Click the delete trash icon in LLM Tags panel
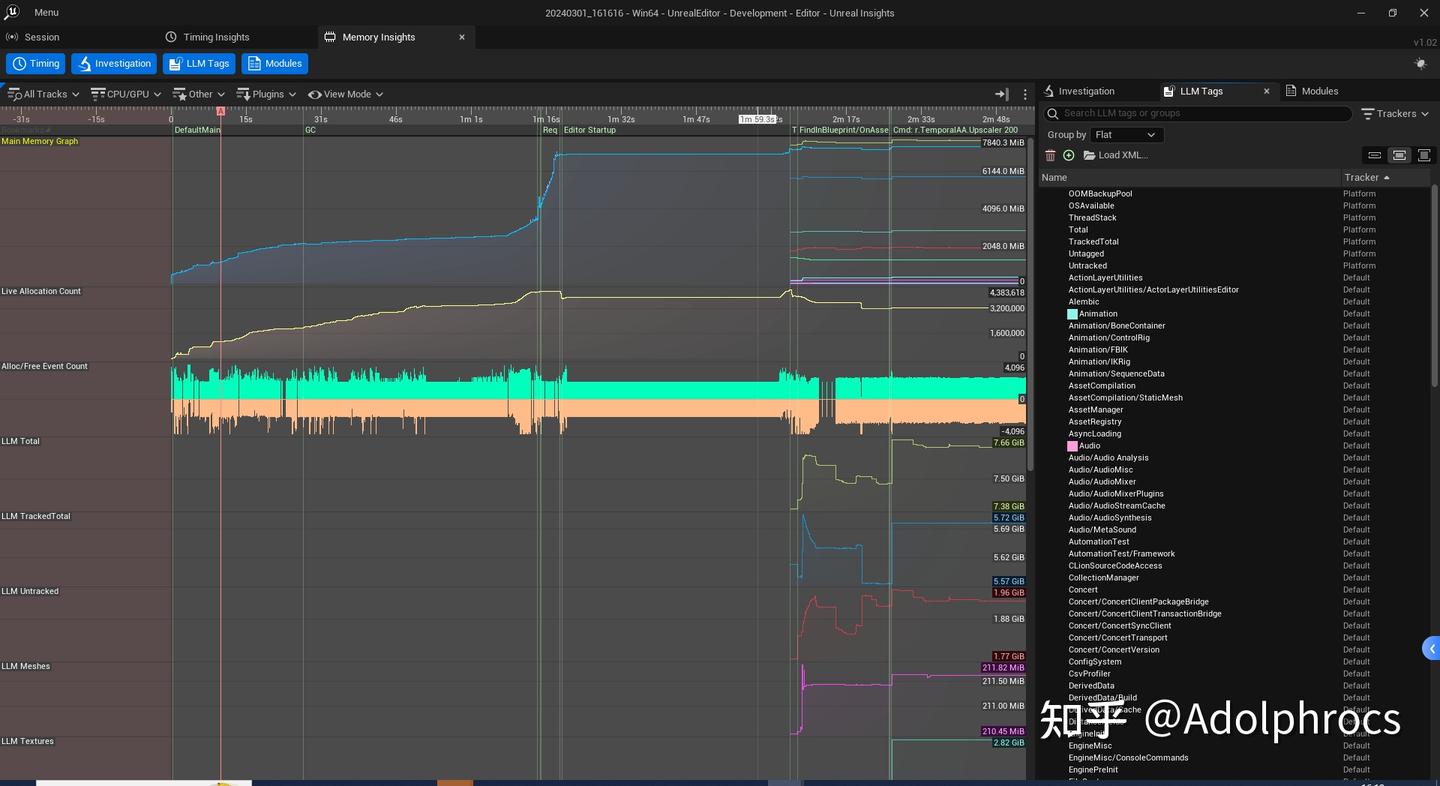Image resolution: width=1440 pixels, height=786 pixels. pyautogui.click(x=1050, y=155)
